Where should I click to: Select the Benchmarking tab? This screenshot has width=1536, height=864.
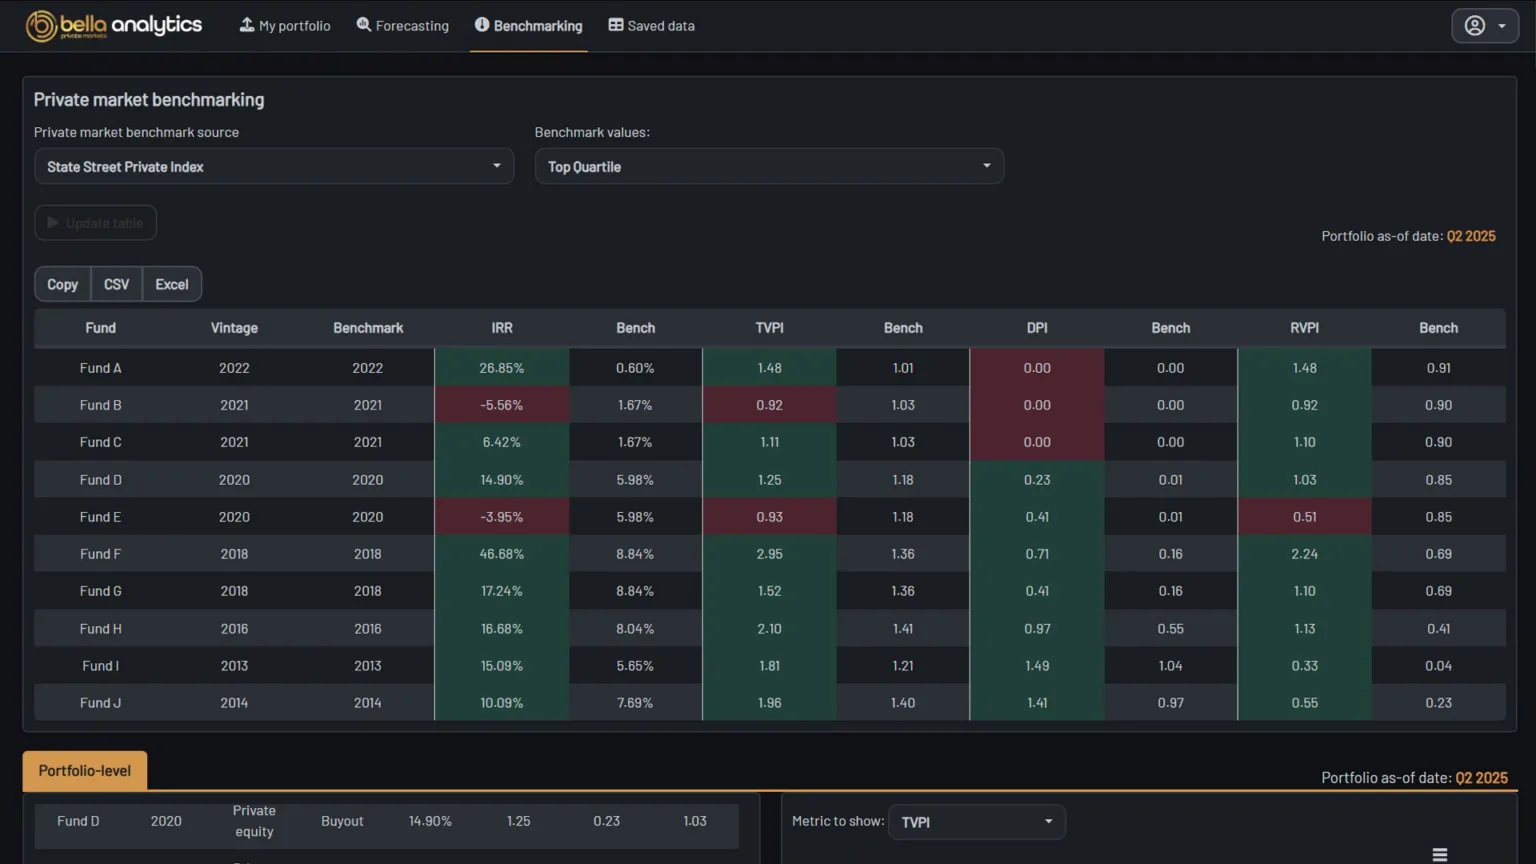(528, 26)
